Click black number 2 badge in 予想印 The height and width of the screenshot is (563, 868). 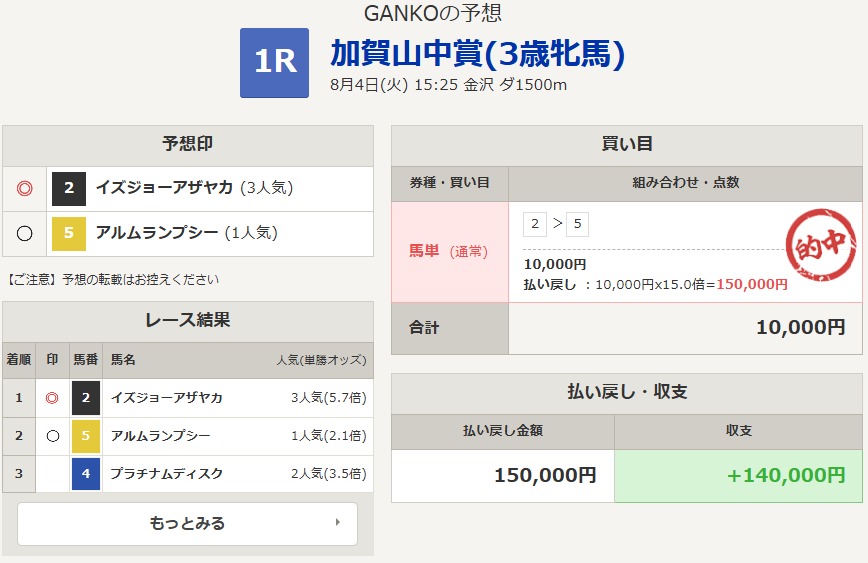69,189
